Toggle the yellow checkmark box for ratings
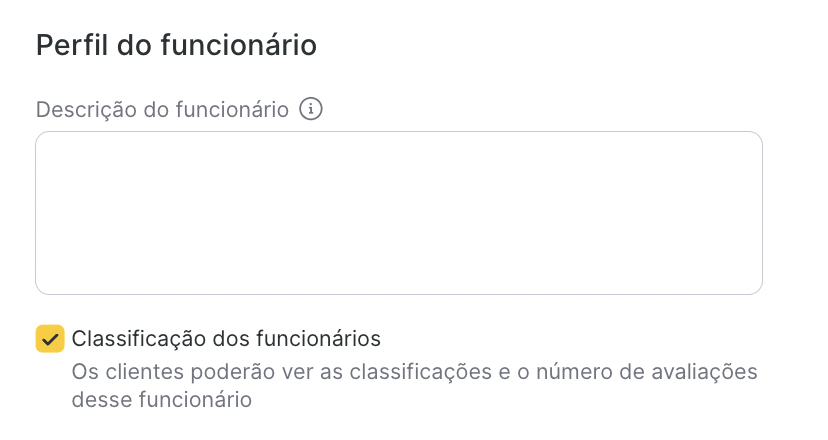Viewport: 828px width, 440px height. pyautogui.click(x=50, y=339)
